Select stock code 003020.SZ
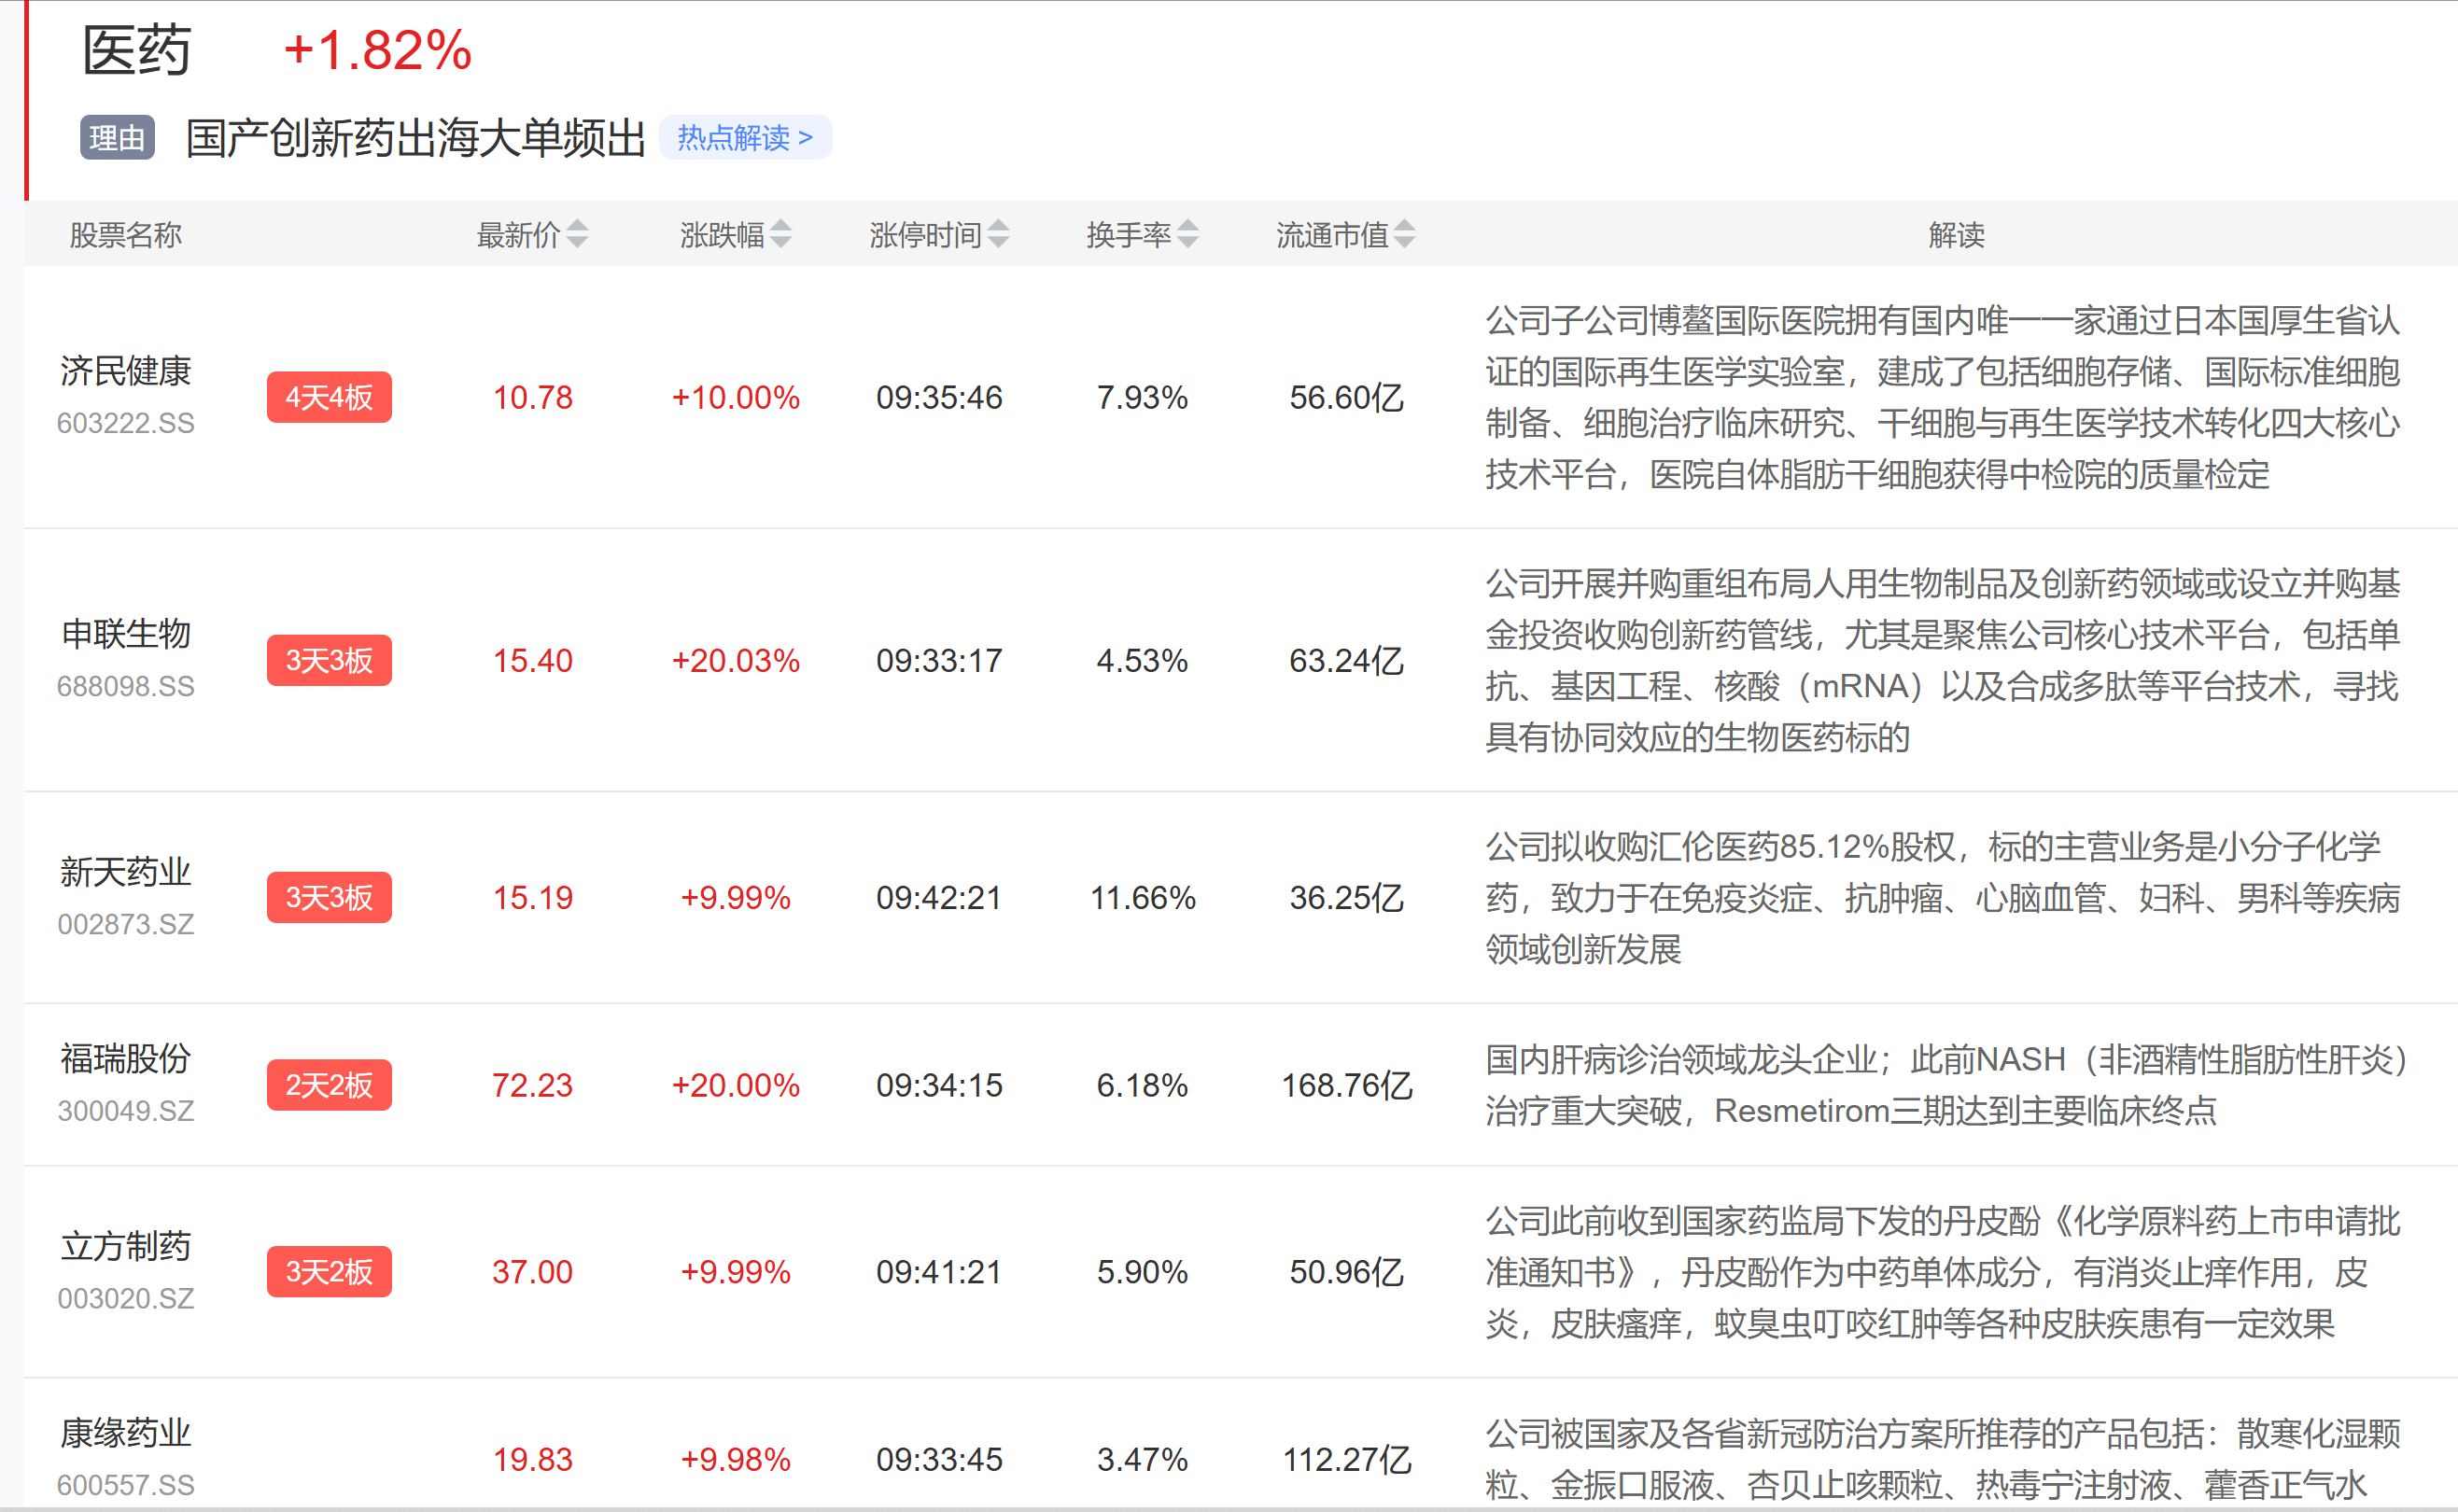This screenshot has width=2458, height=1512. [125, 1298]
